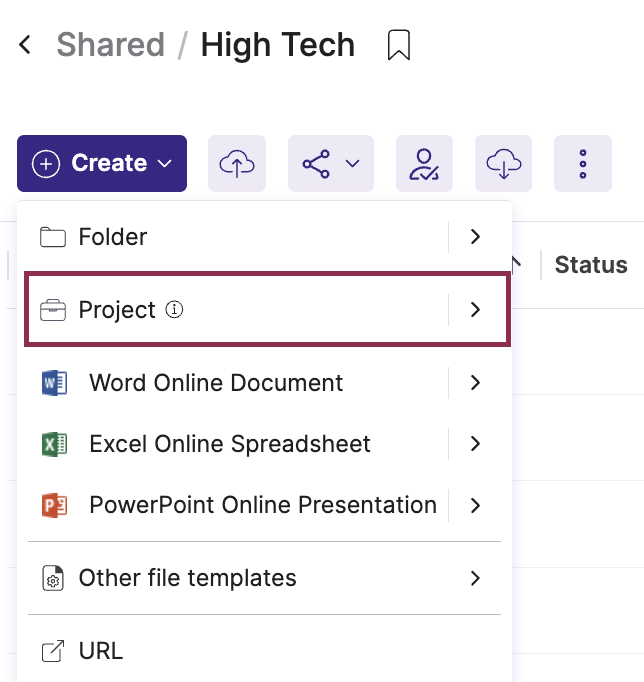This screenshot has height=682, width=644.
Task: Click the Word document icon
Action: (54, 383)
